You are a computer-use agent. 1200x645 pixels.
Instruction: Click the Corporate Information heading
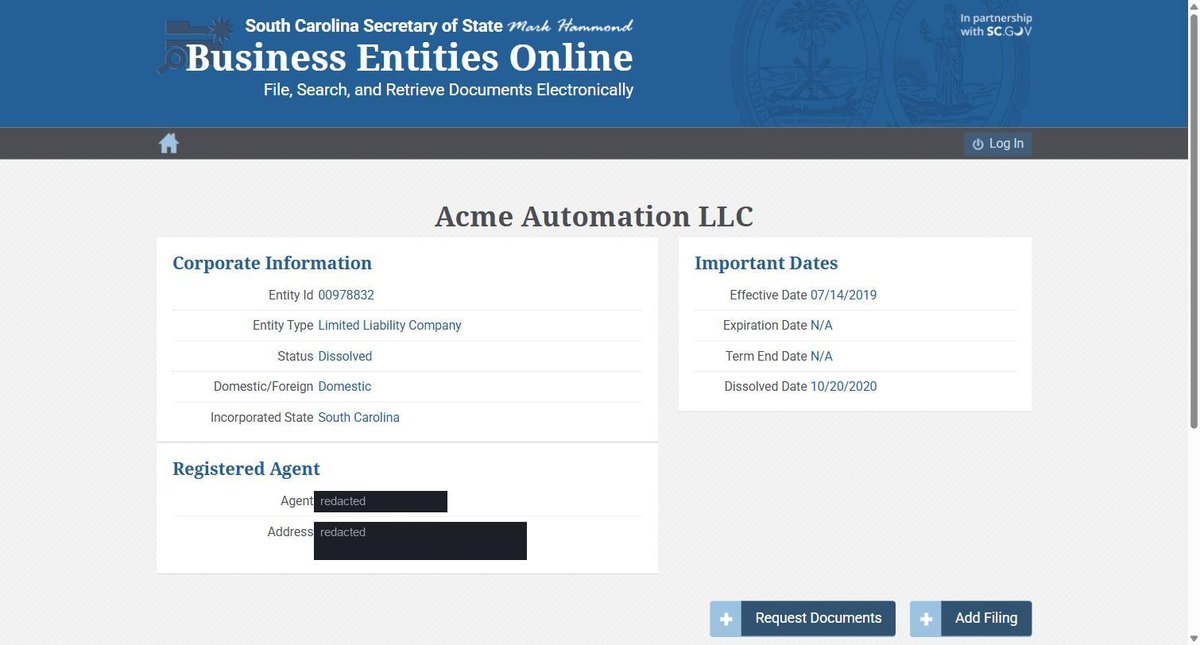pos(272,263)
